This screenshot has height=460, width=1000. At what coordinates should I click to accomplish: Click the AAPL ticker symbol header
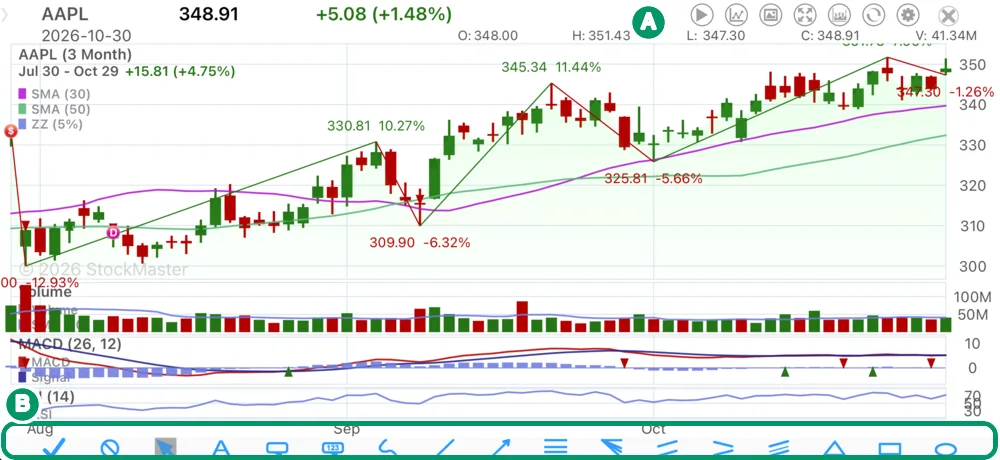click(x=66, y=14)
